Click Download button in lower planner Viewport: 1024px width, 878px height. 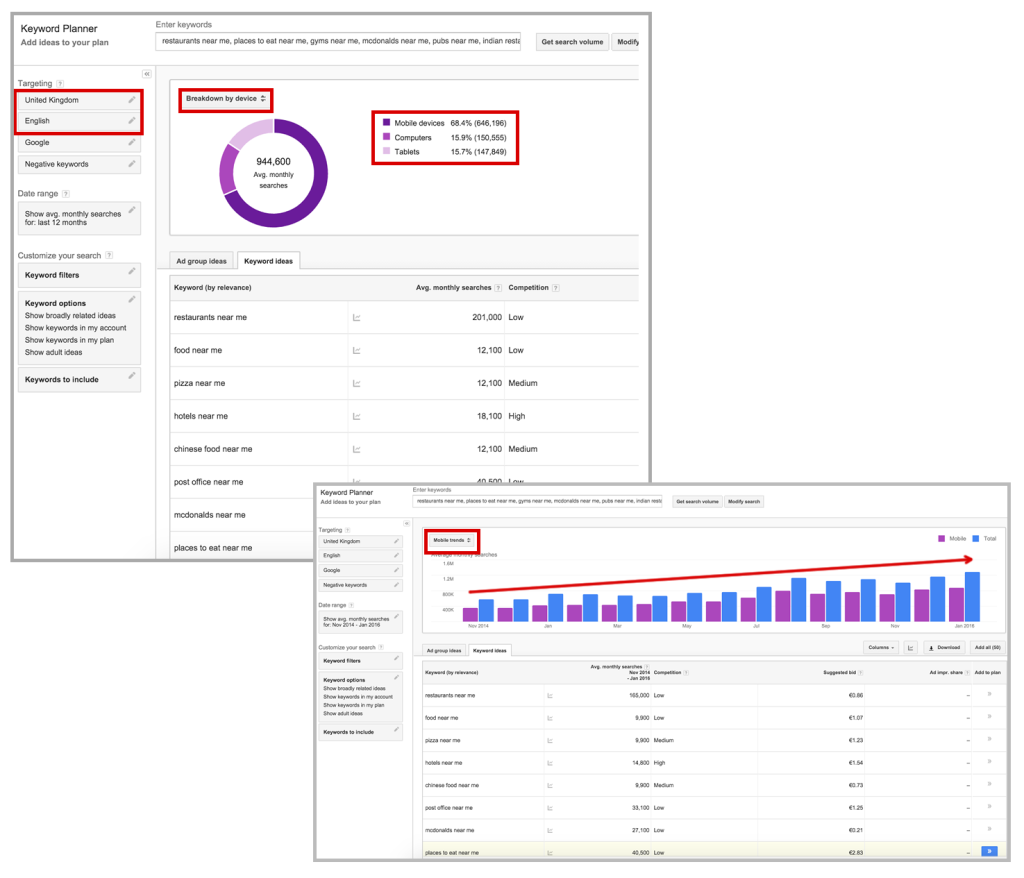click(x=944, y=647)
